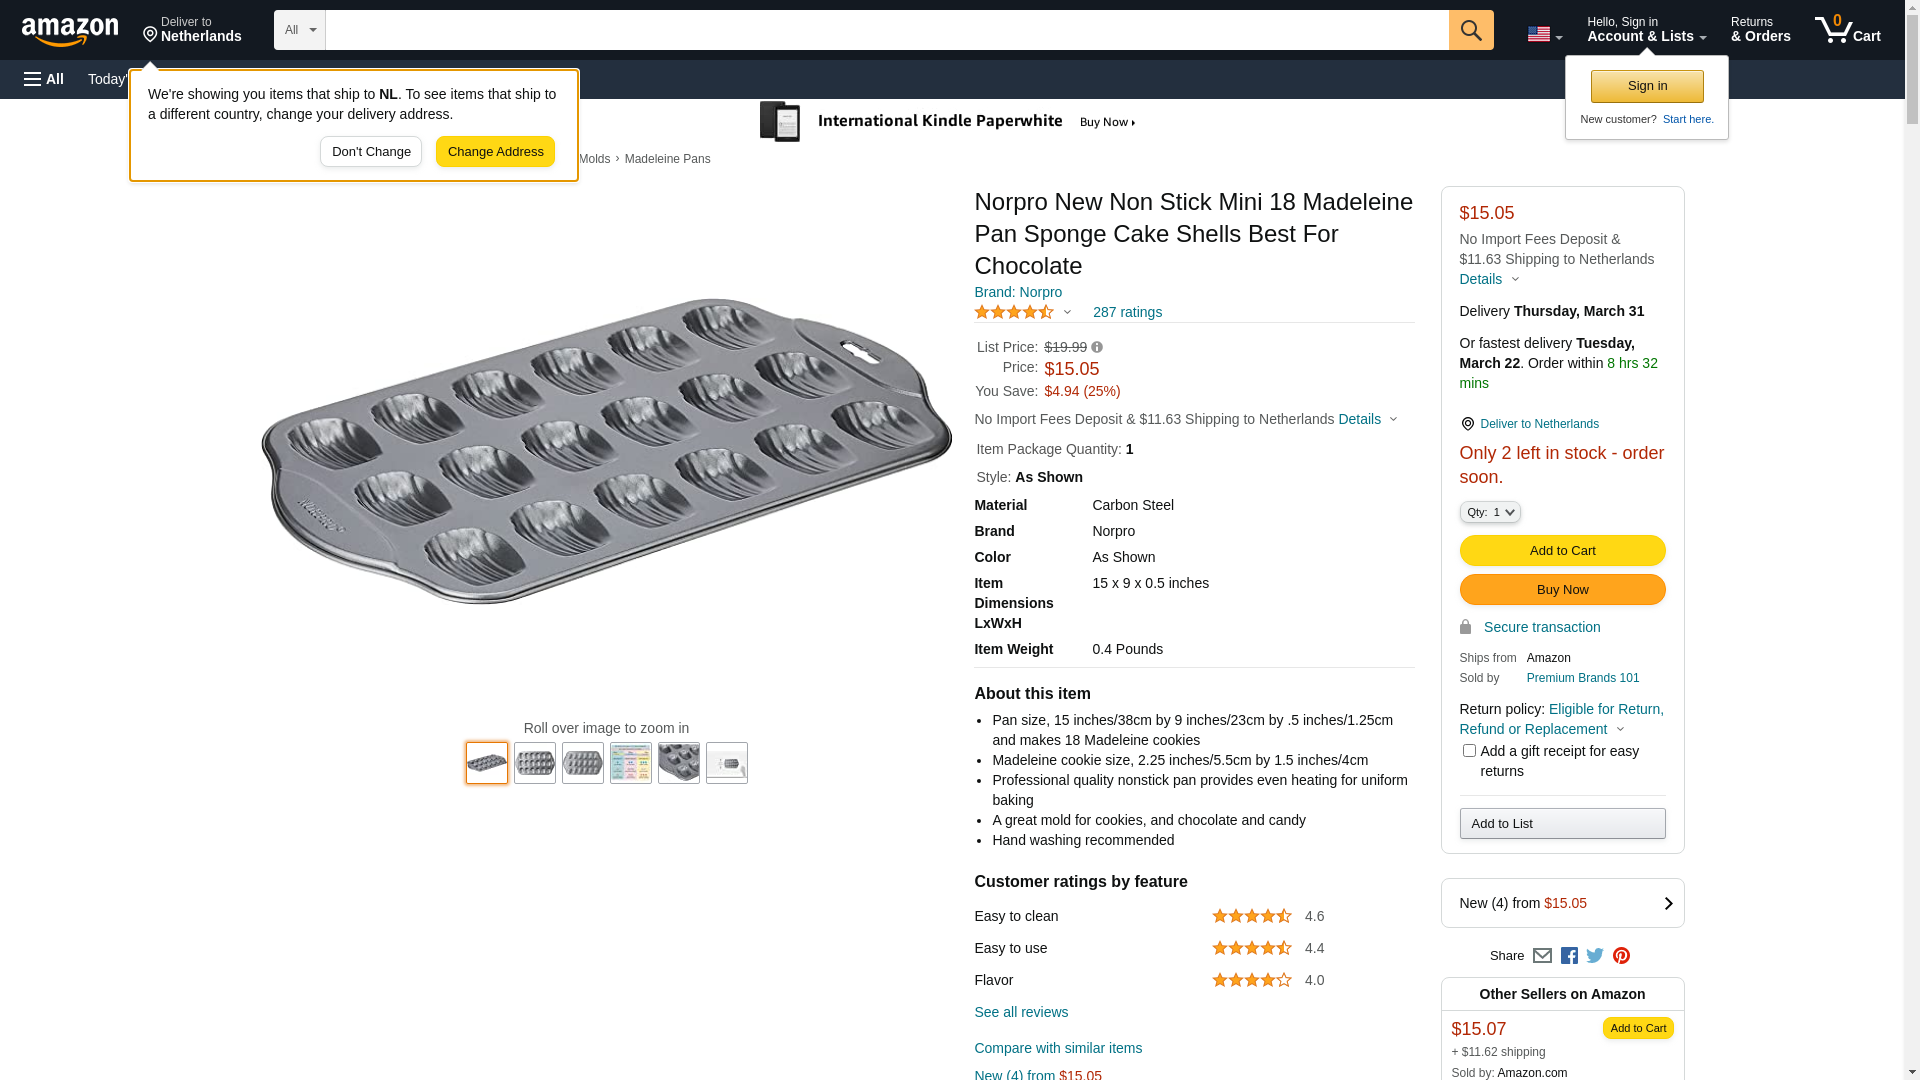Open Returns & Orders
The height and width of the screenshot is (1080, 1920).
[1760, 30]
